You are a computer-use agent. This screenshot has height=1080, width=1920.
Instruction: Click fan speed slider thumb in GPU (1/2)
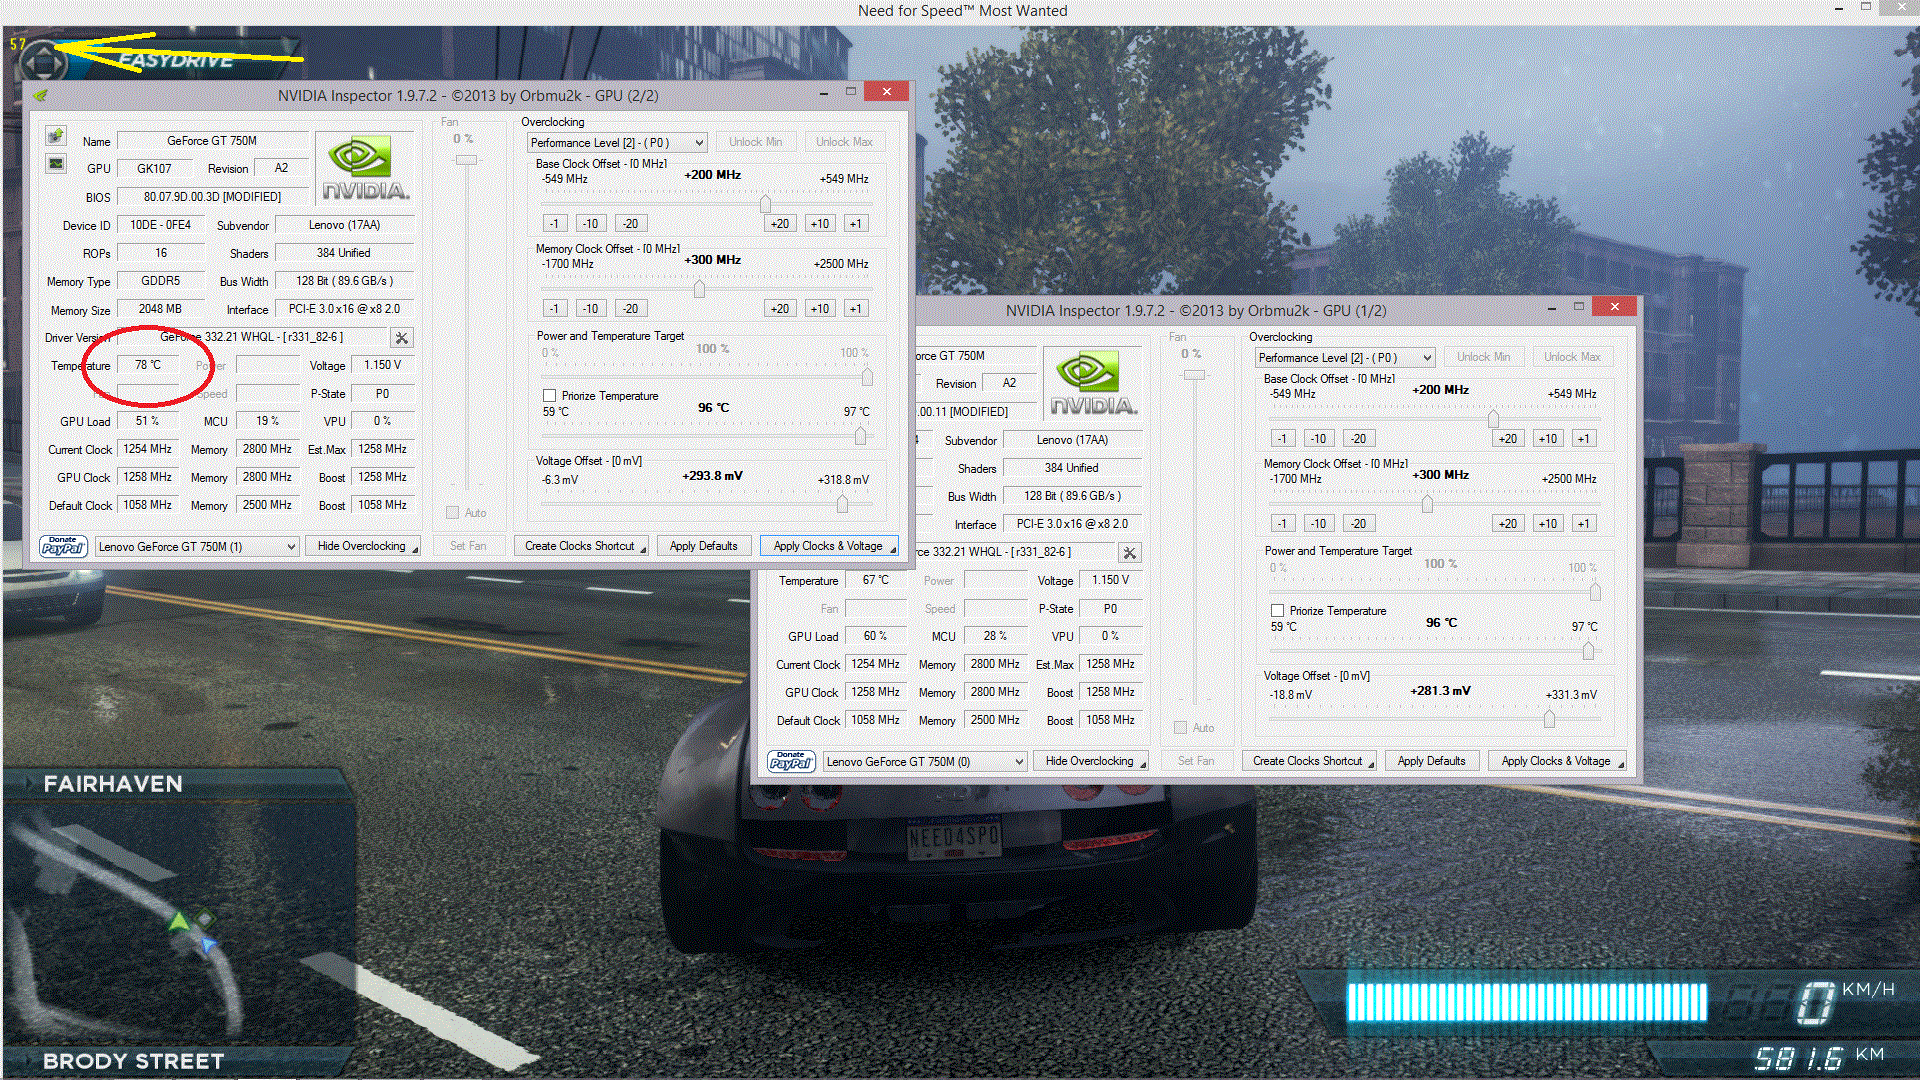pyautogui.click(x=1194, y=375)
